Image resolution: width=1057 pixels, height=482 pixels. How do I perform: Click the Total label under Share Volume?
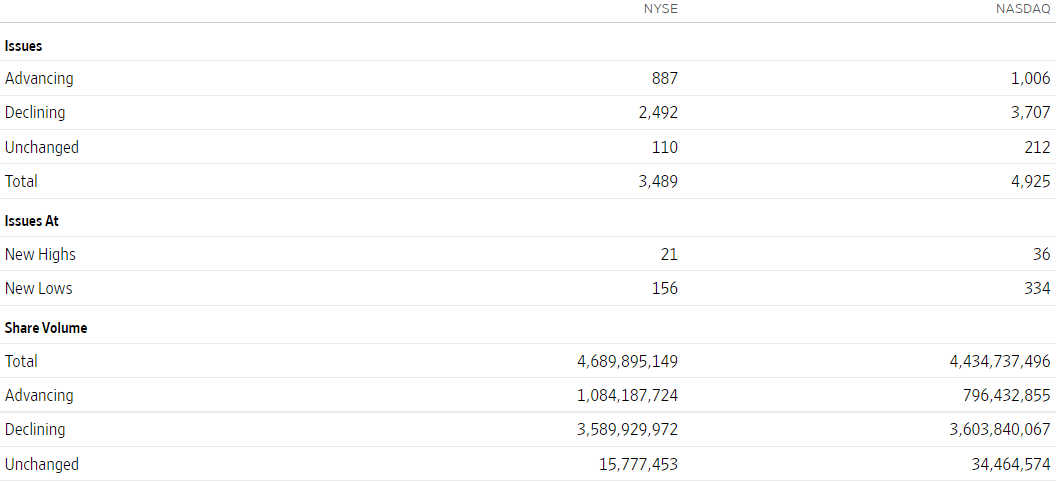(21, 361)
